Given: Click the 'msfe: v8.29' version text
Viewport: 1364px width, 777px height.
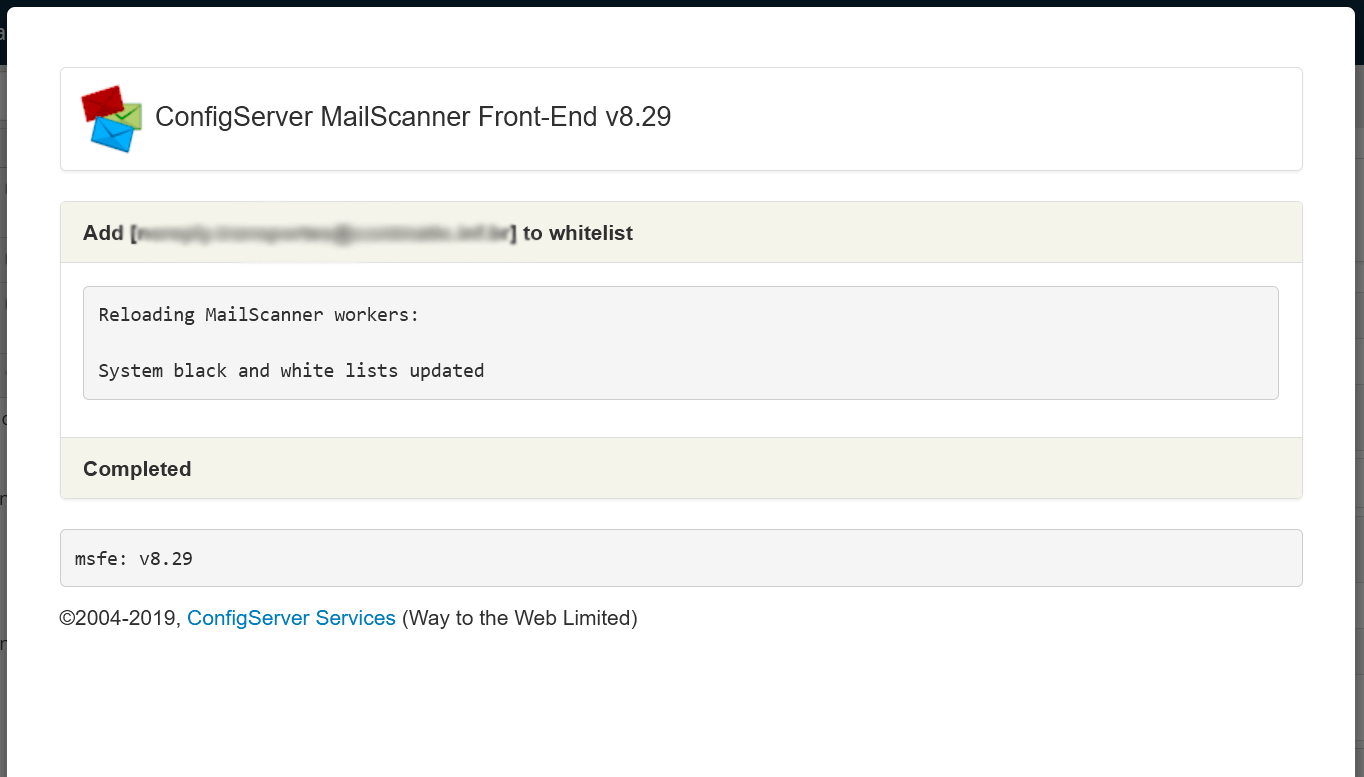Looking at the screenshot, I should 134,558.
